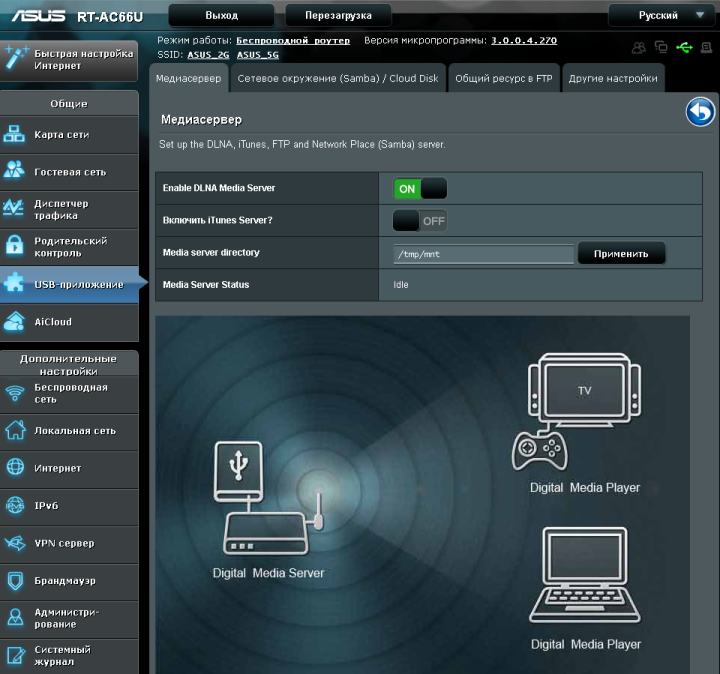The height and width of the screenshot is (674, 720).
Task: Click the Беспроводная сеть Wi-Fi icon
Action: (15, 393)
